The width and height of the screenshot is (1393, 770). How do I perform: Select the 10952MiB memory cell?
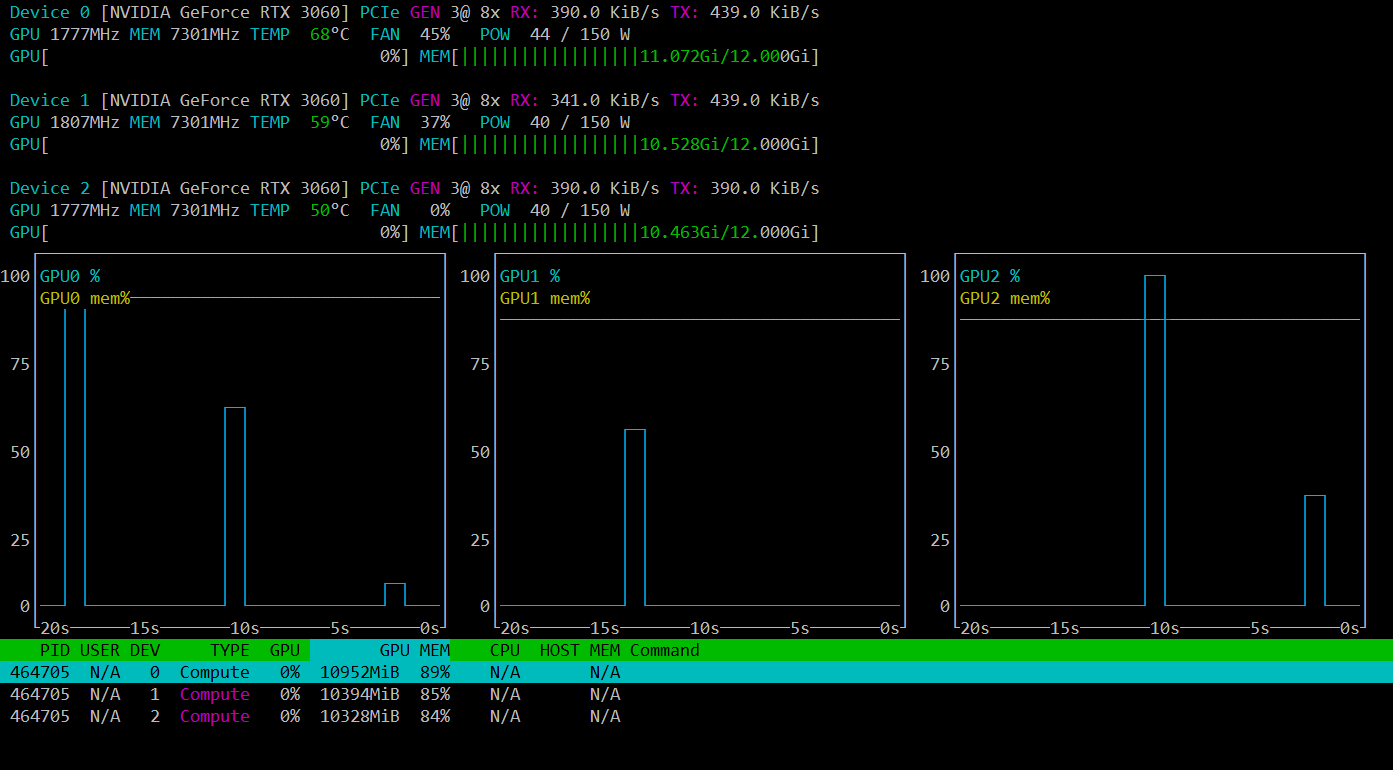click(x=360, y=672)
